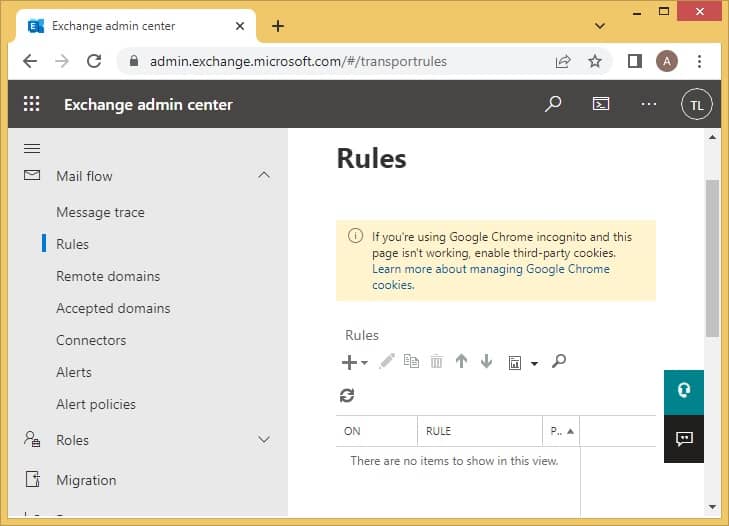Click the Roles menu label

point(72,440)
